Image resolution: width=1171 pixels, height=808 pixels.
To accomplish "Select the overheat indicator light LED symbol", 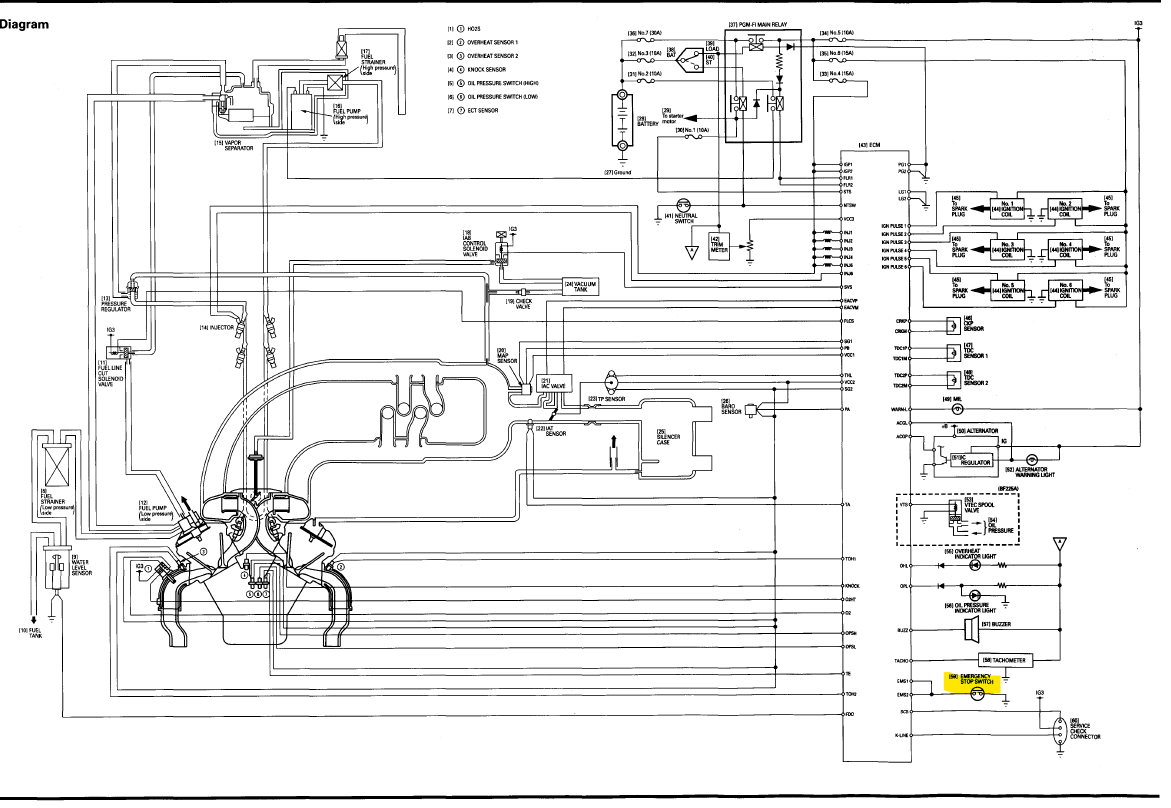I will click(975, 565).
